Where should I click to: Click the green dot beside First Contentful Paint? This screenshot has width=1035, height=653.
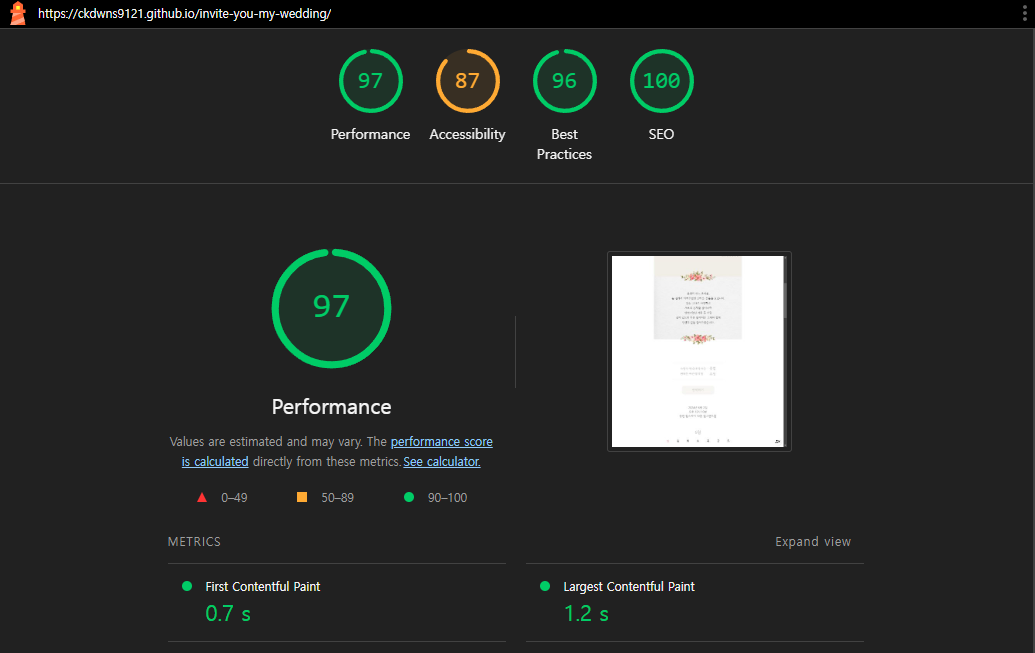click(x=187, y=586)
